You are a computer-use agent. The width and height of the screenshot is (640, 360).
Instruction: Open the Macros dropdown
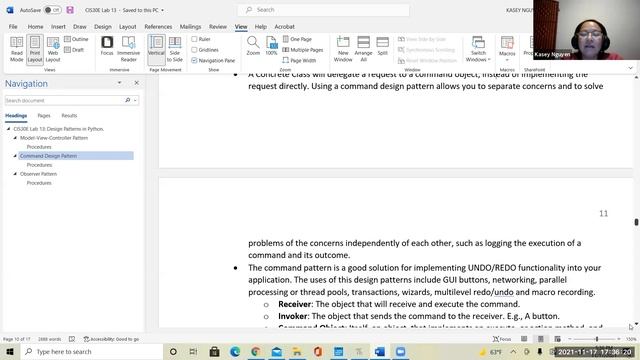507,49
